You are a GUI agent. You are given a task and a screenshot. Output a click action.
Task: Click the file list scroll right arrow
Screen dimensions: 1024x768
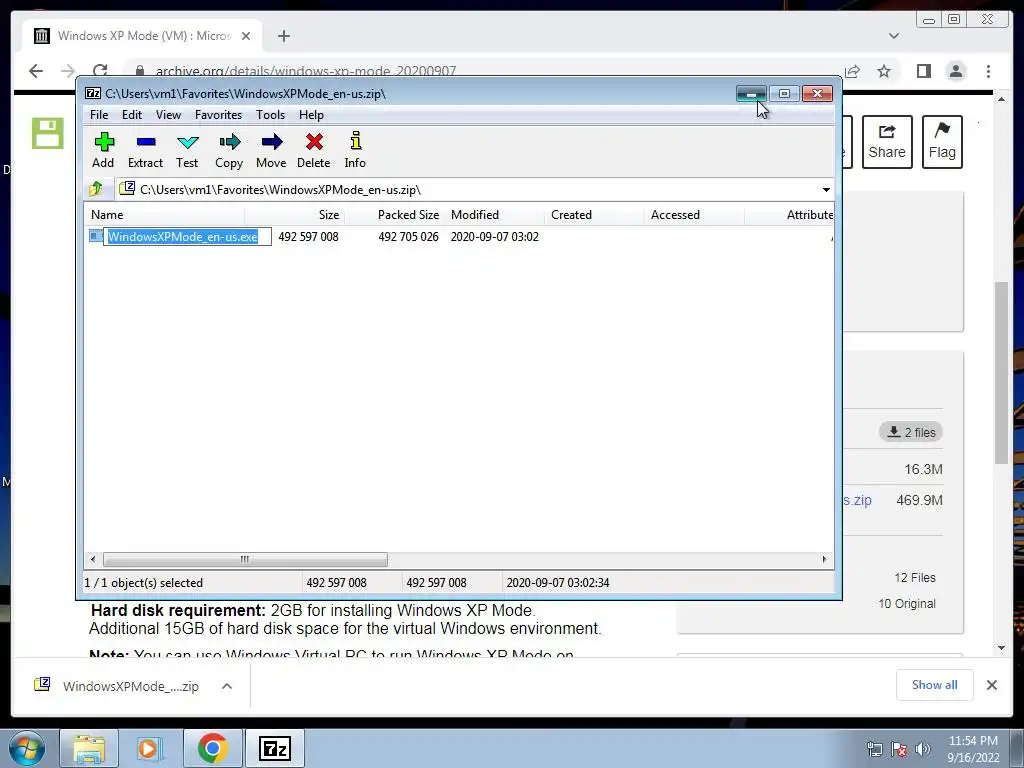point(824,559)
